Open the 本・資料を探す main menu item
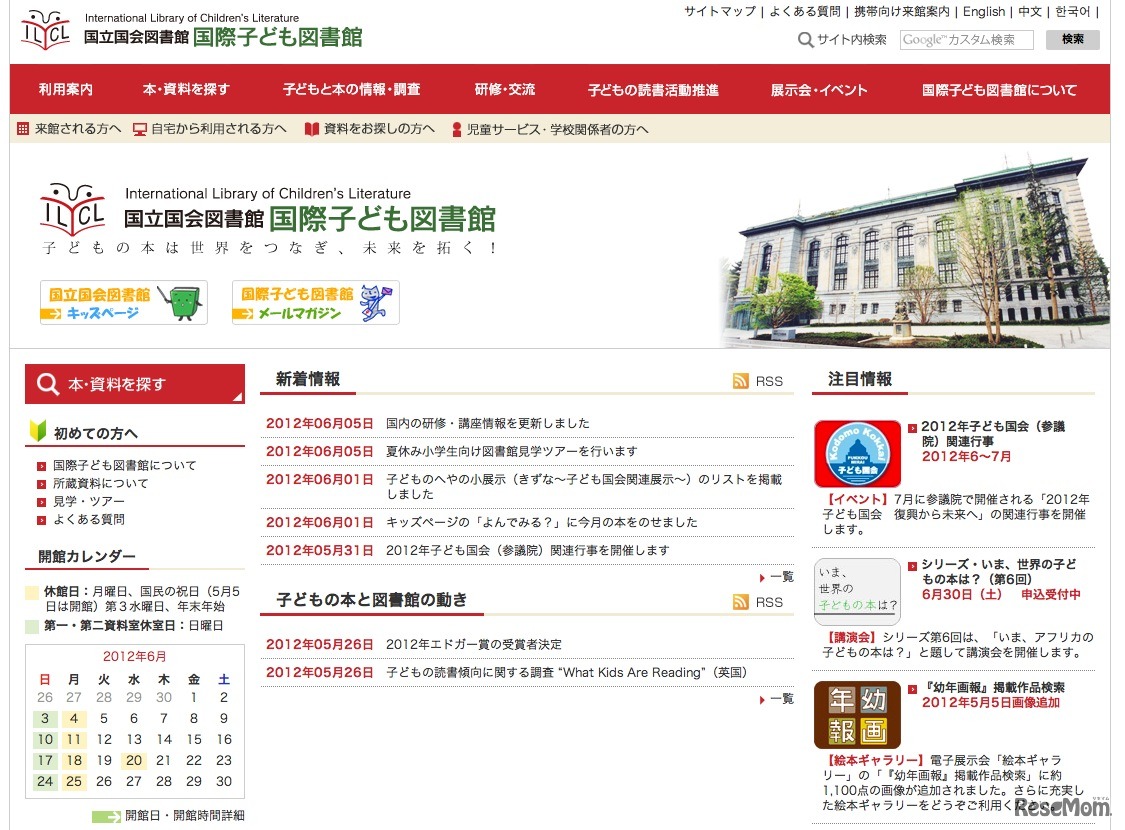The image size is (1125, 830). tap(186, 90)
